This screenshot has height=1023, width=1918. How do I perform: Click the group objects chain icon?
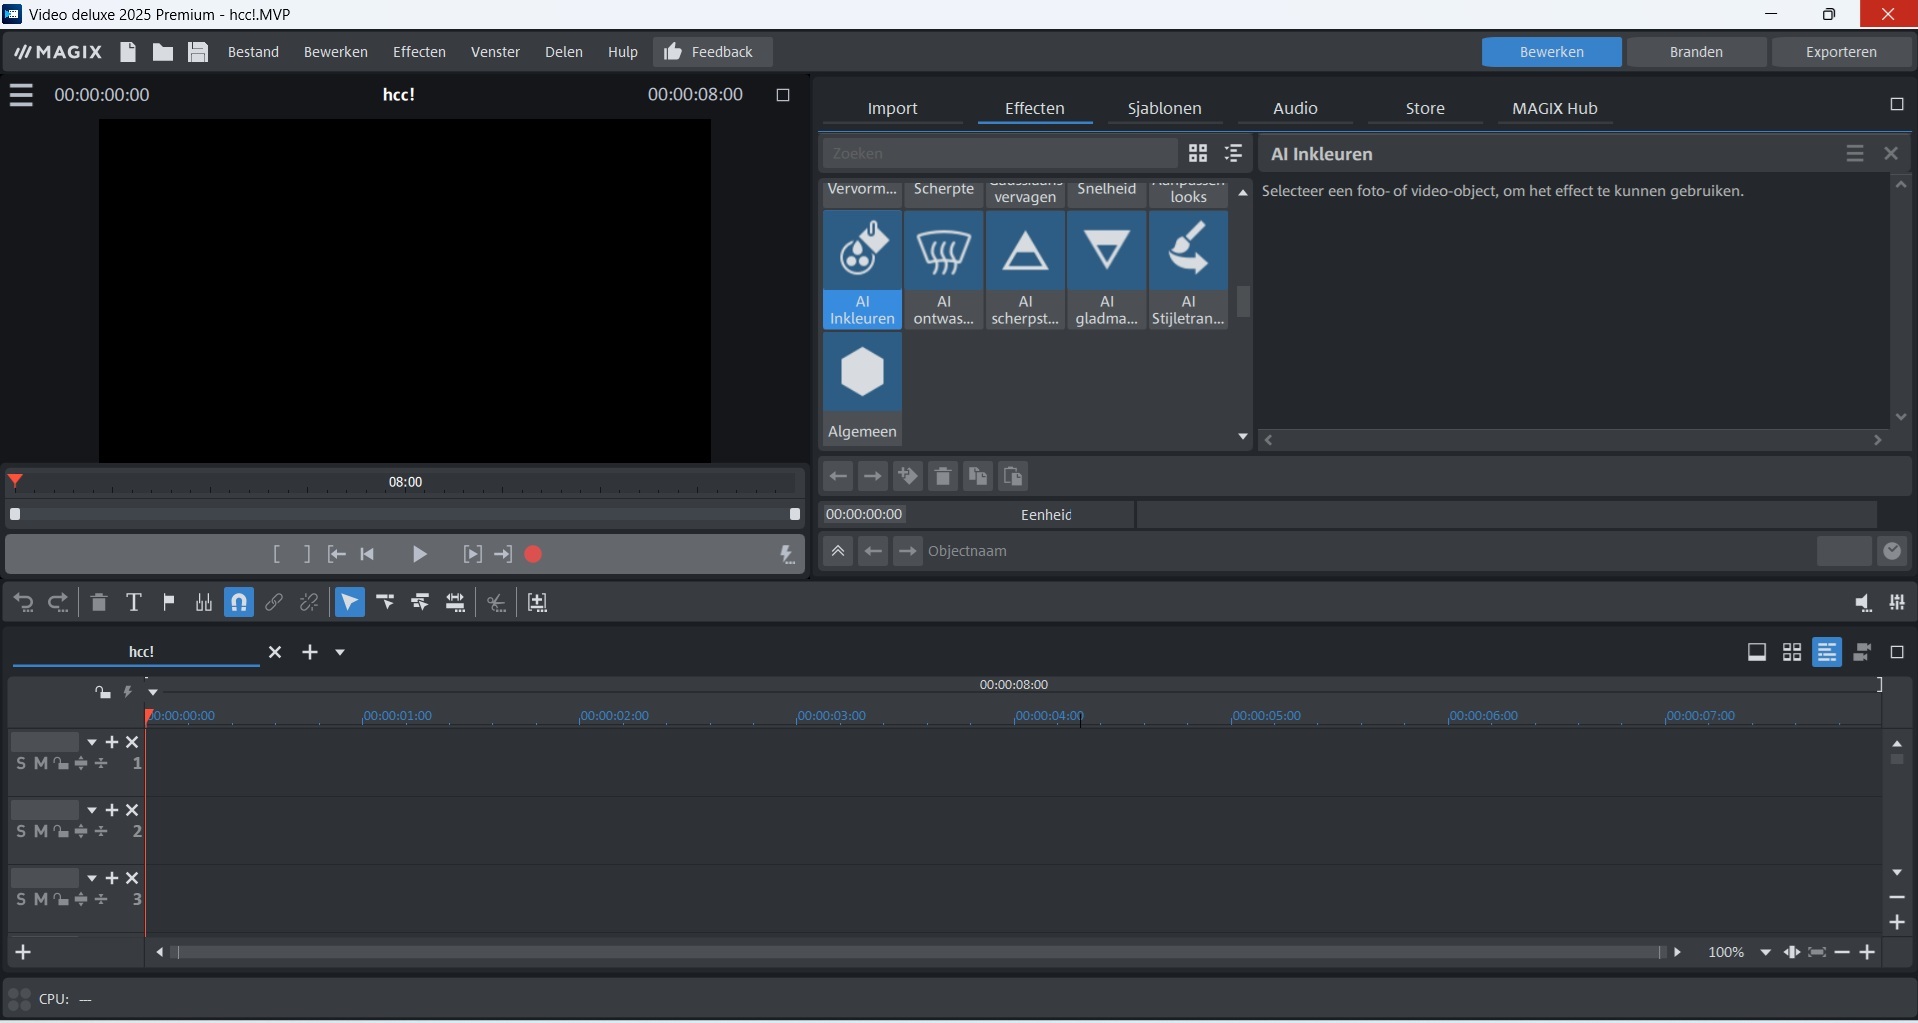[274, 602]
